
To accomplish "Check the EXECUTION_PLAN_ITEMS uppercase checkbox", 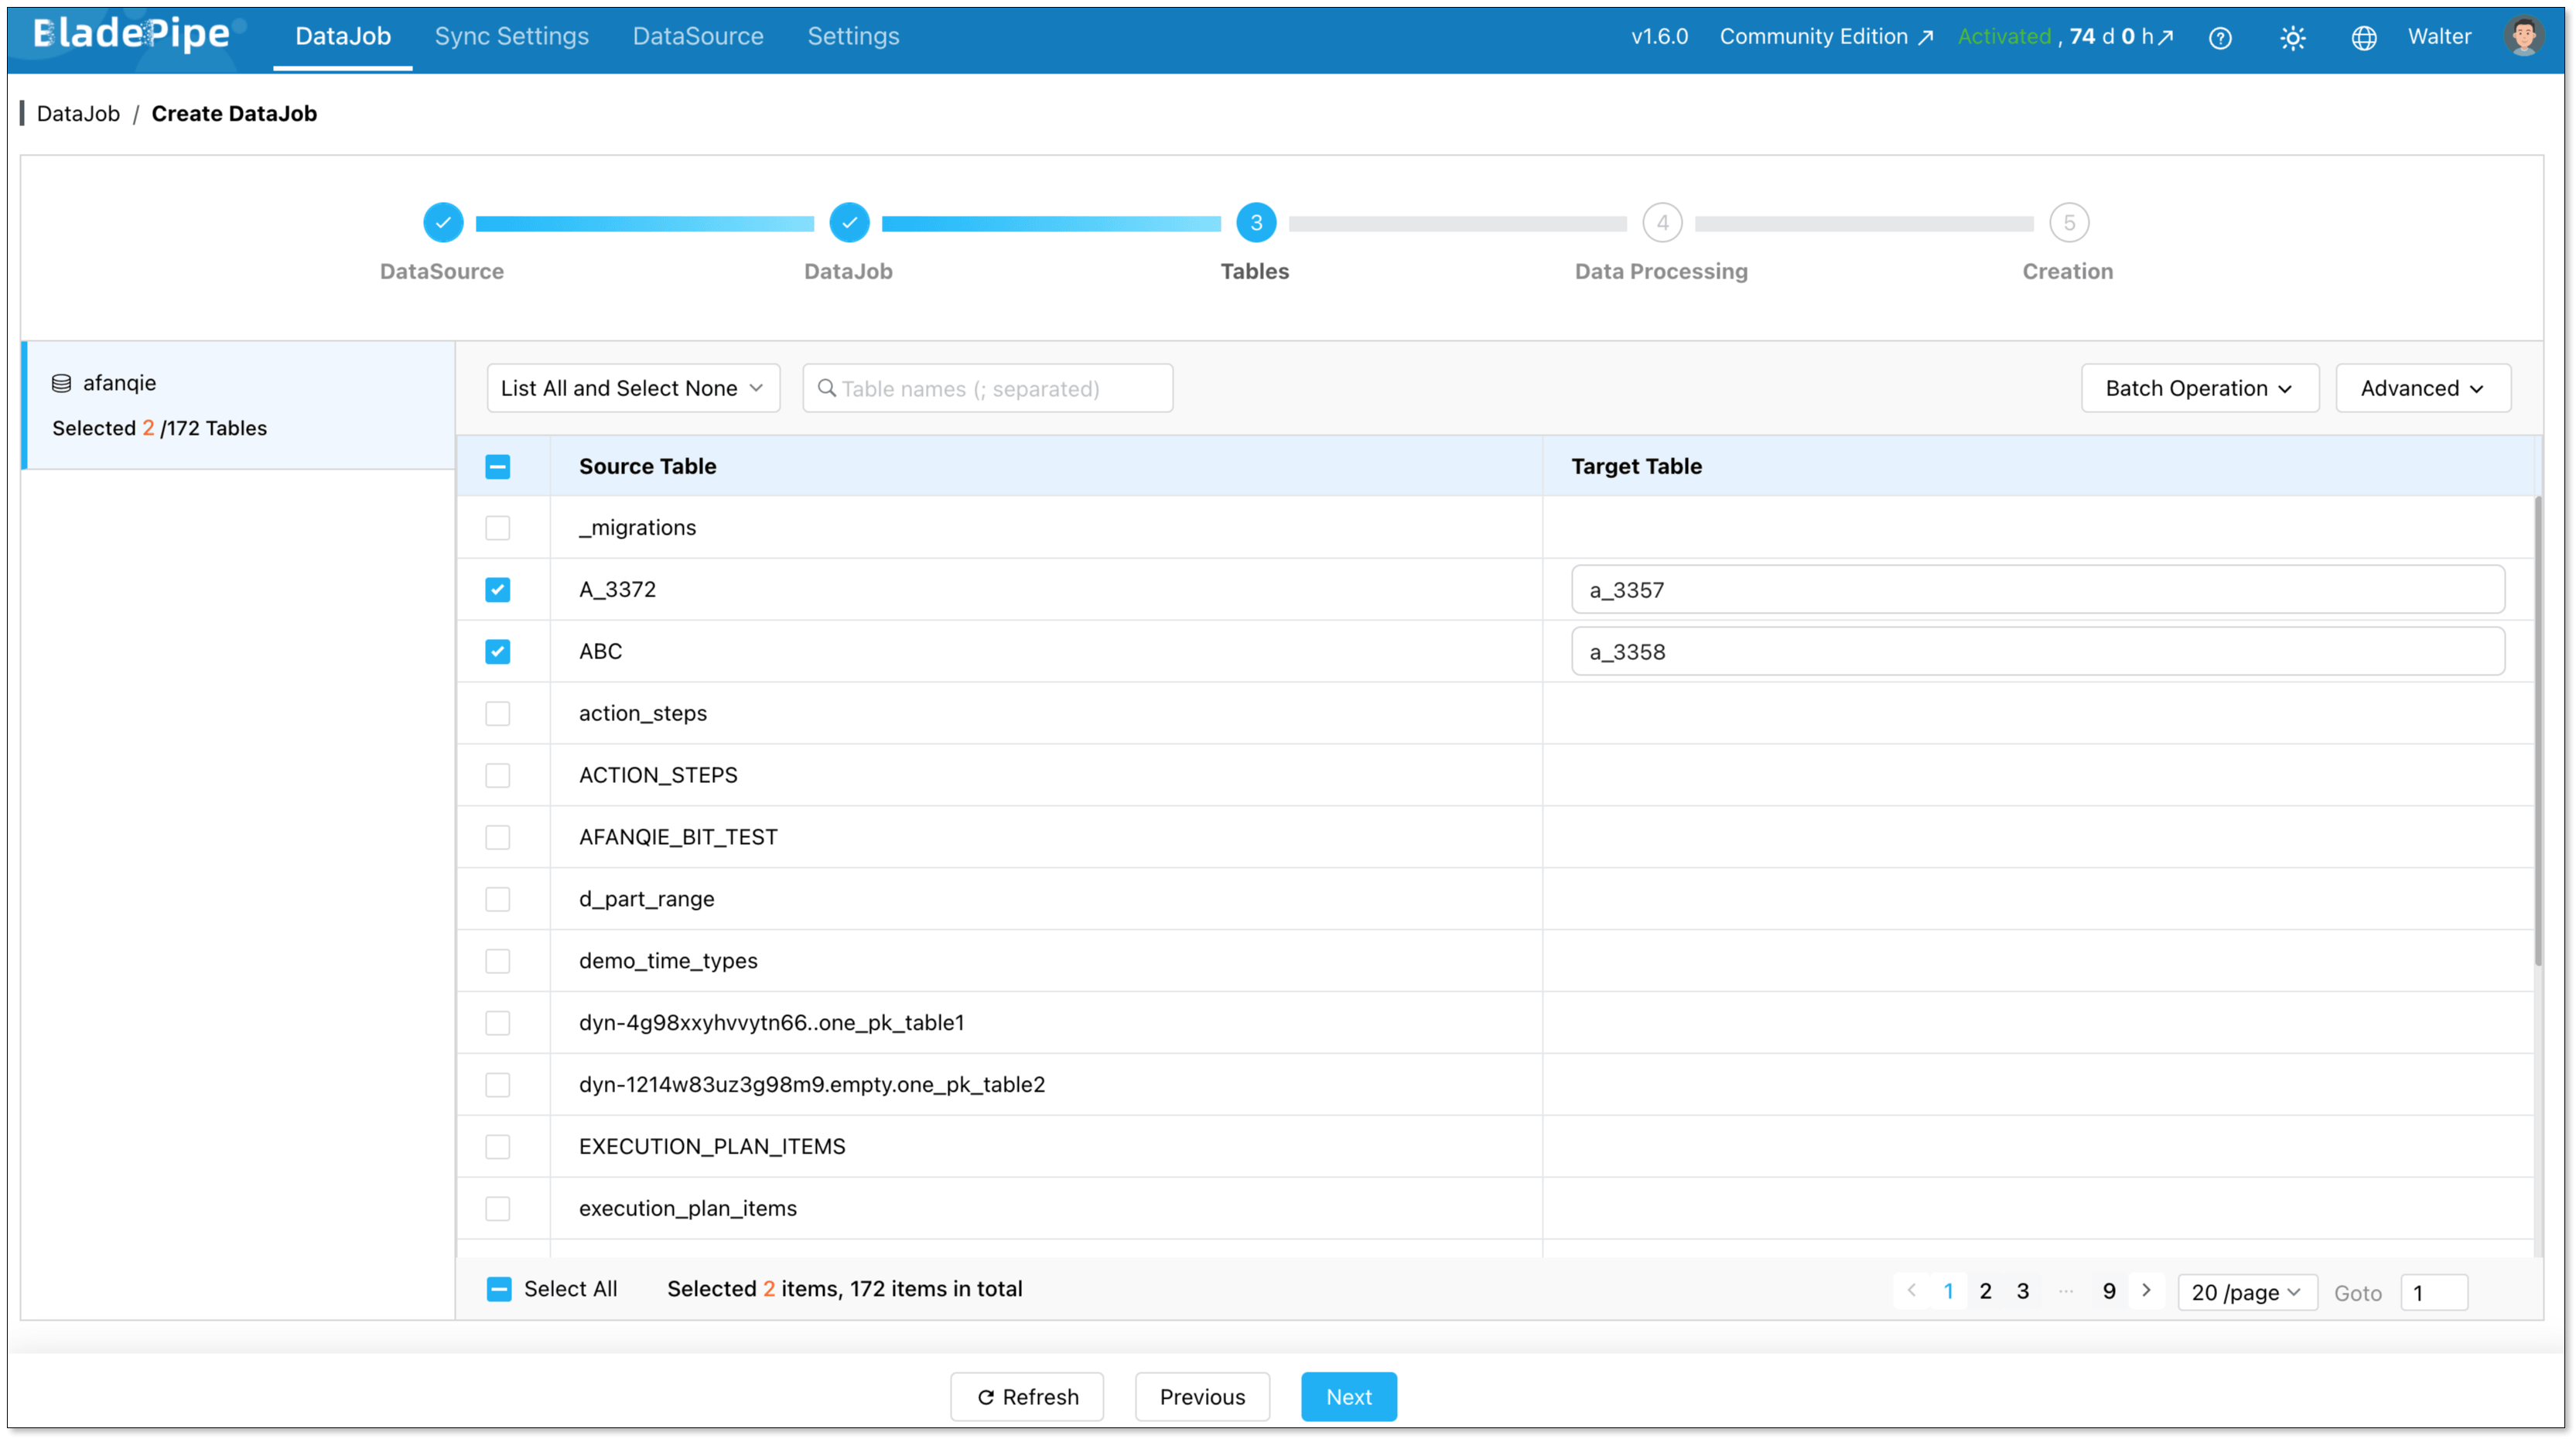I will point(497,1146).
